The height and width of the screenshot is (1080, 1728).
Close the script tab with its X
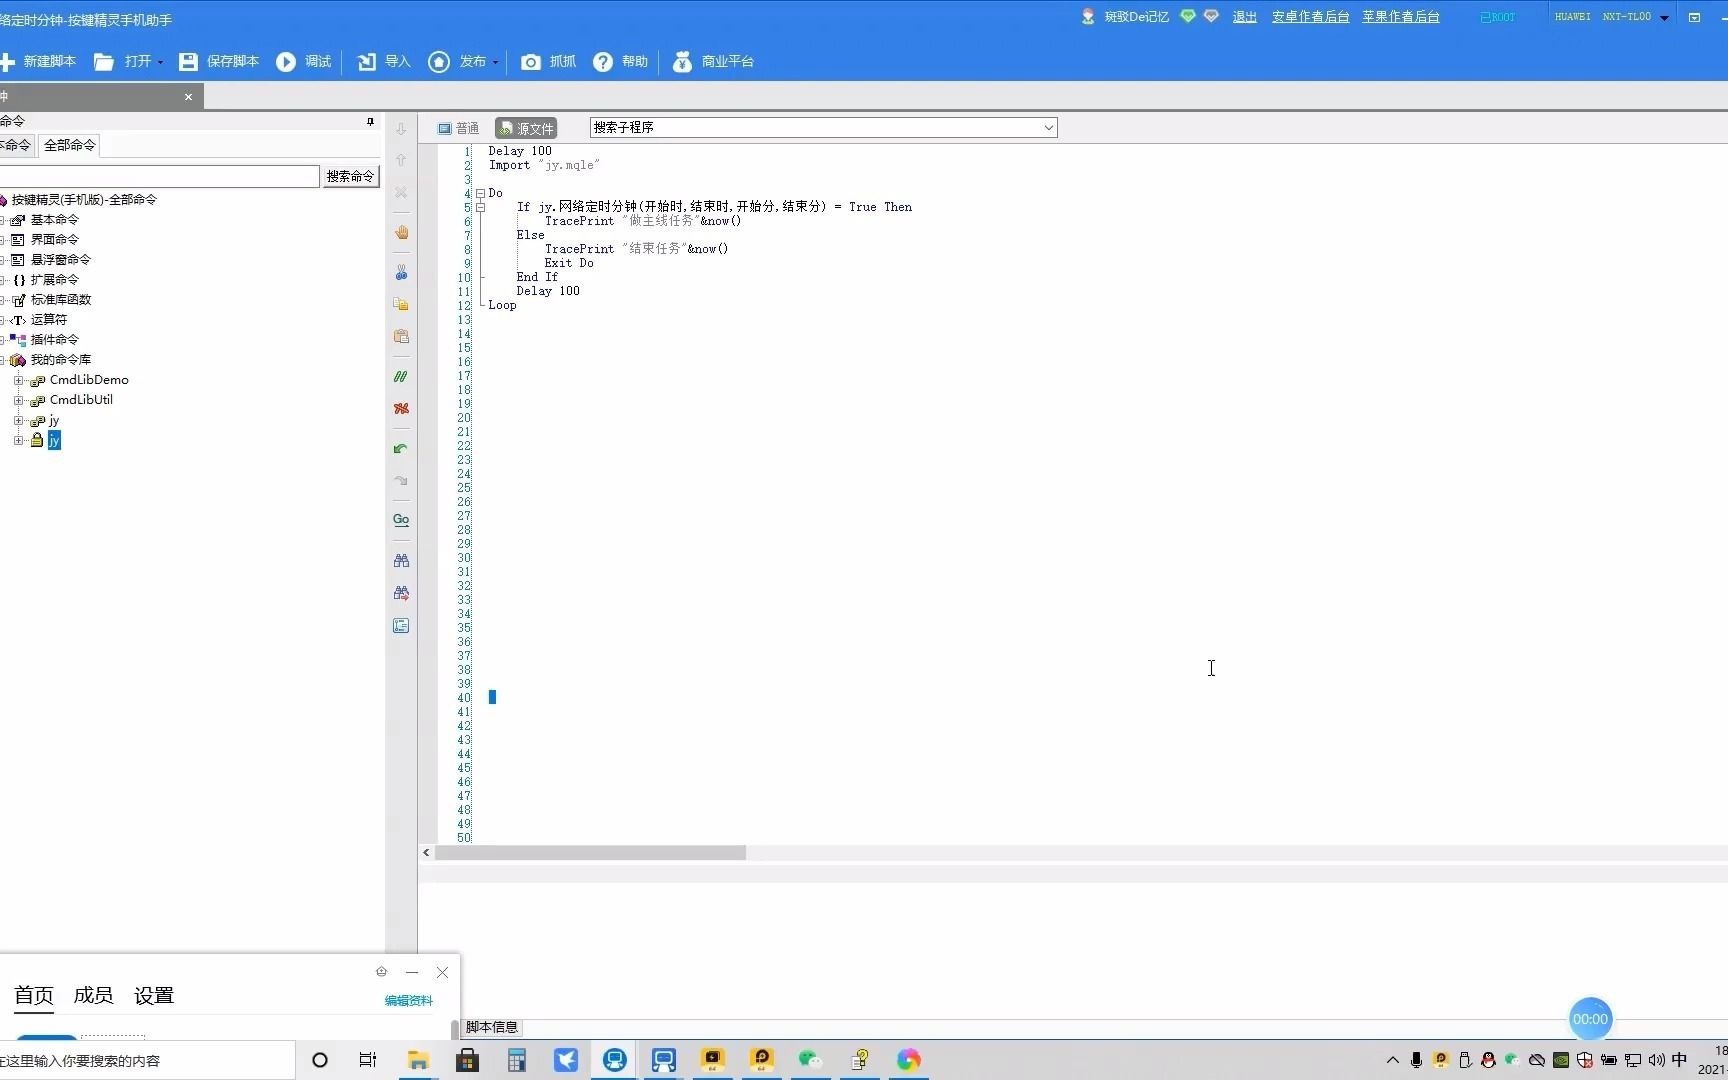tap(188, 97)
